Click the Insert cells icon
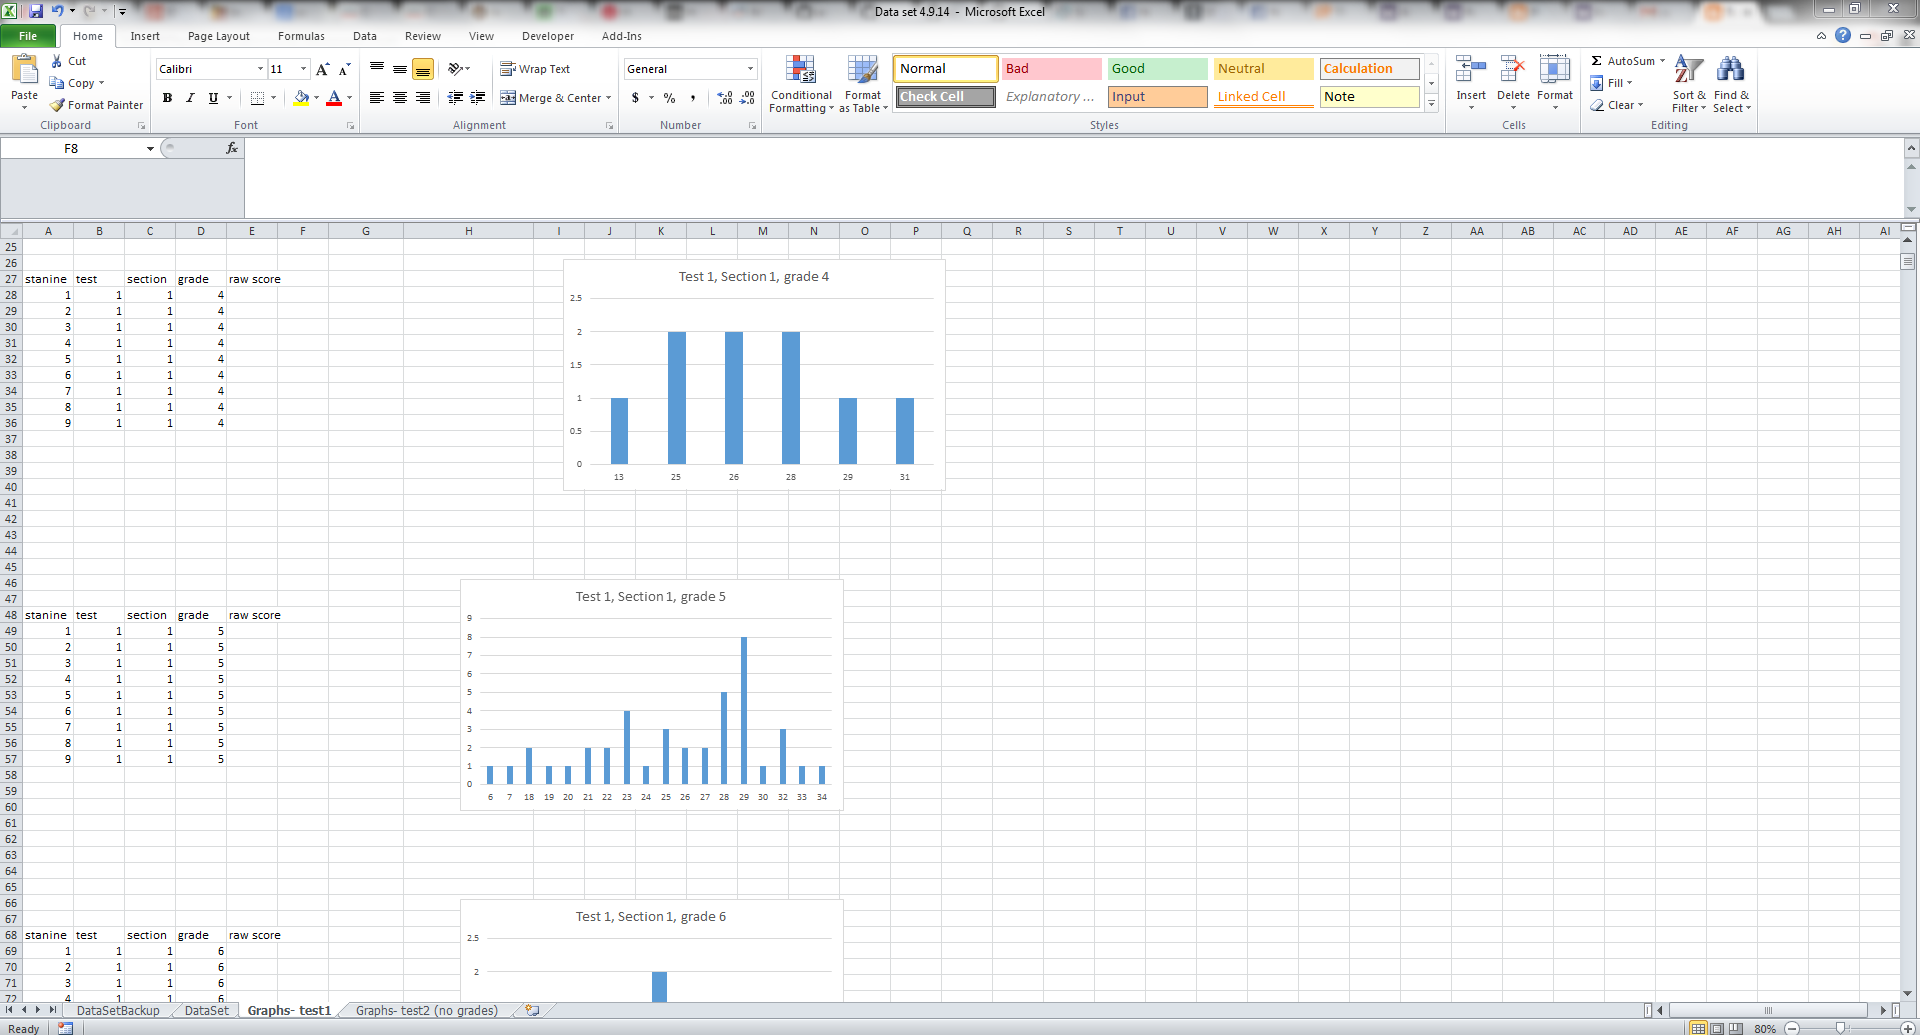The height and width of the screenshot is (1035, 1920). click(x=1470, y=70)
